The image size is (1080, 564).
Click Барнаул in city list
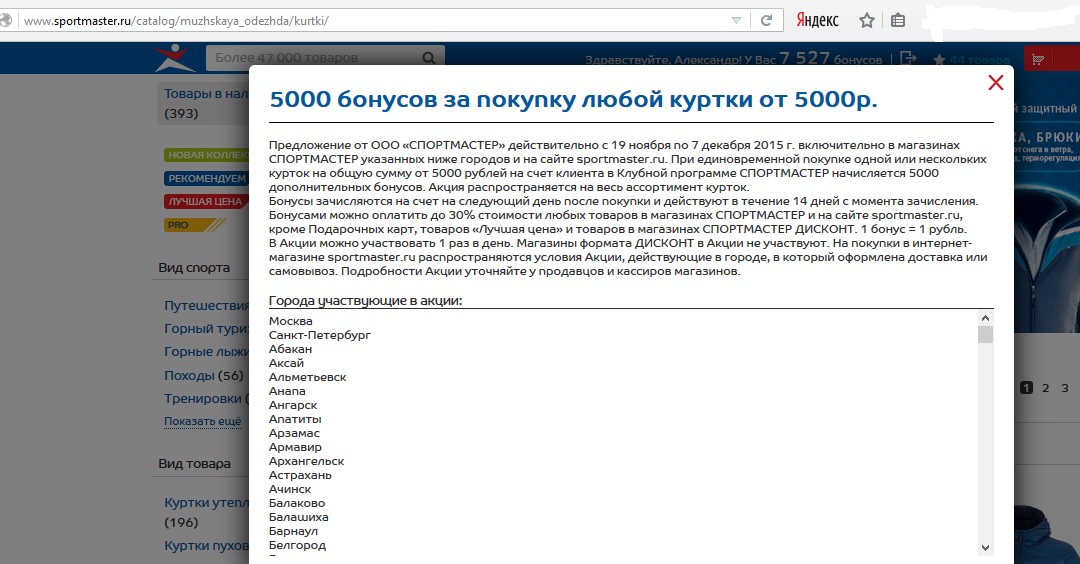click(x=293, y=531)
